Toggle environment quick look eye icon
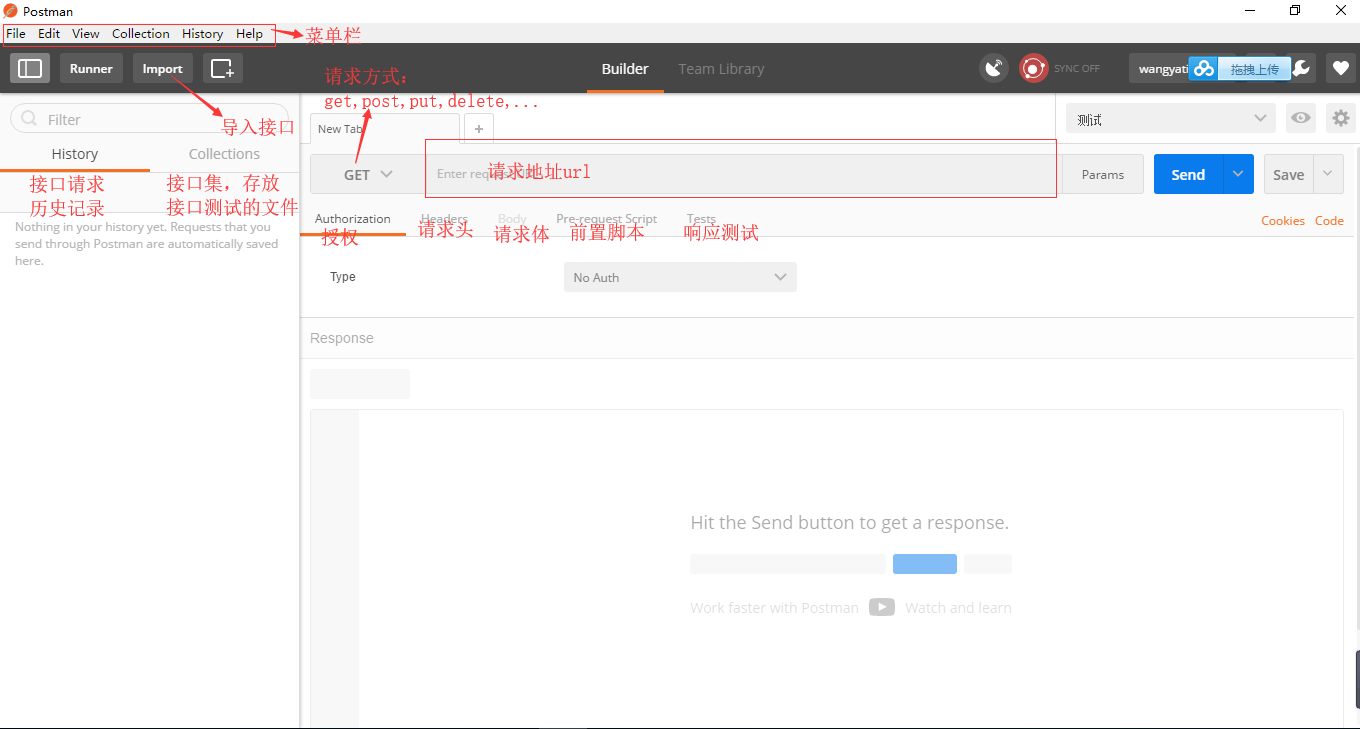This screenshot has width=1360, height=729. 1300,118
